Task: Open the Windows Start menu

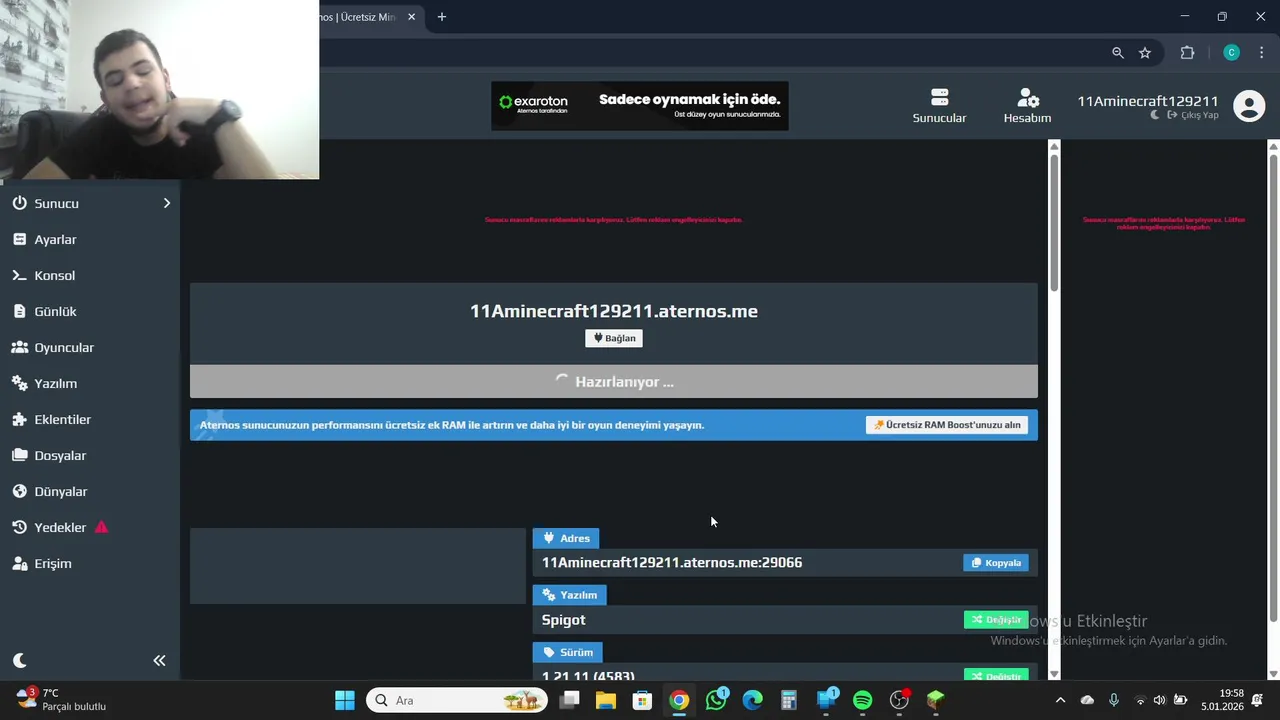Action: (345, 700)
